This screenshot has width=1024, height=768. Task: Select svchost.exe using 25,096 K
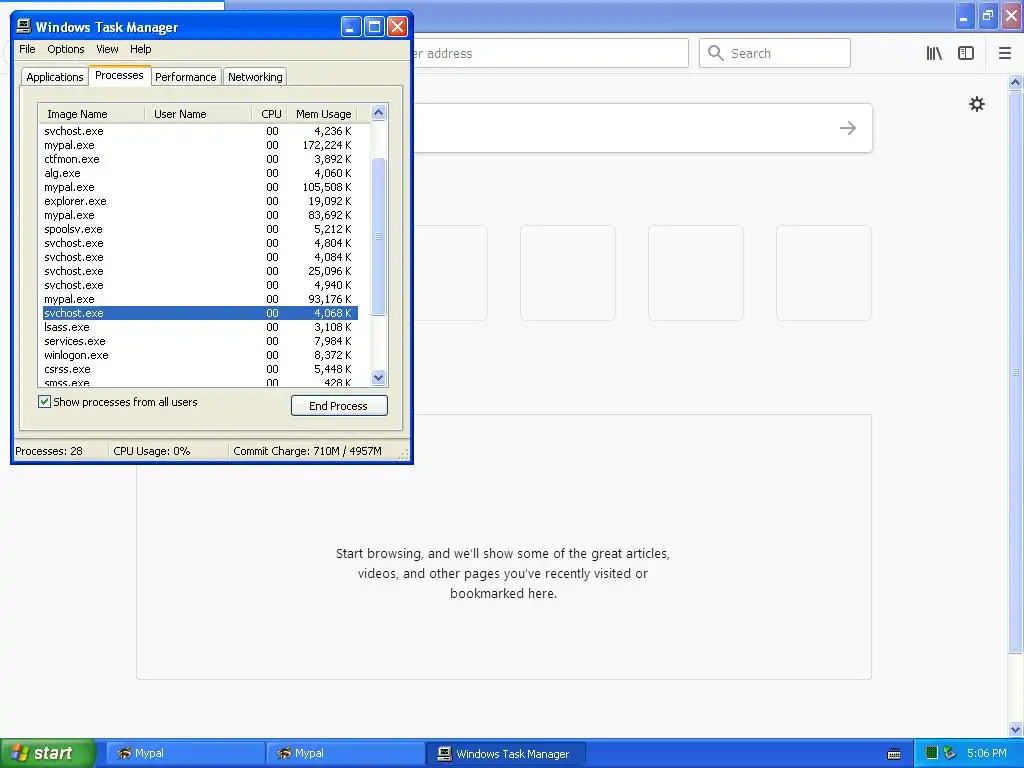pyautogui.click(x=200, y=271)
